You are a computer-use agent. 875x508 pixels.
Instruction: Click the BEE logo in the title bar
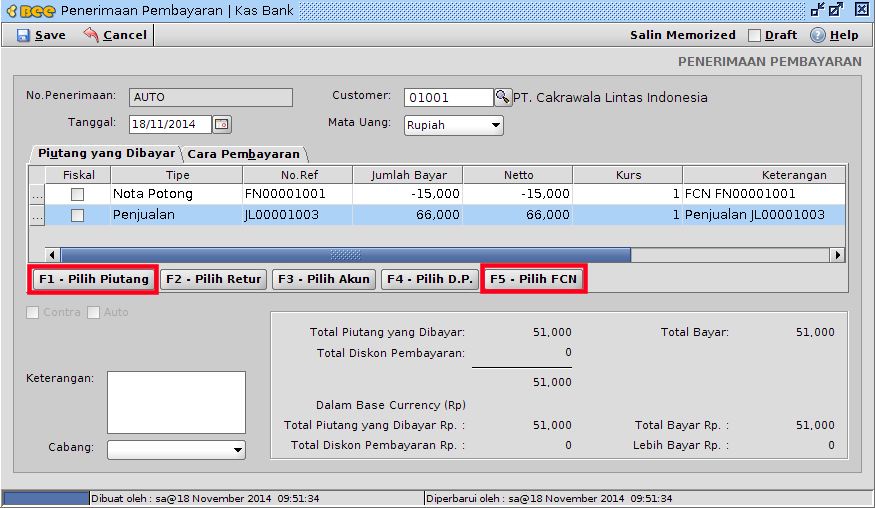pyautogui.click(x=31, y=11)
